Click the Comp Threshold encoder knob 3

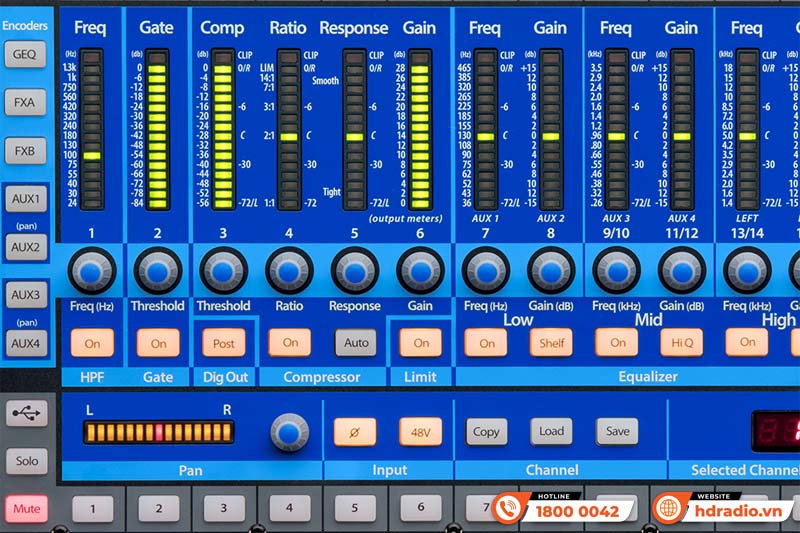[x=223, y=271]
